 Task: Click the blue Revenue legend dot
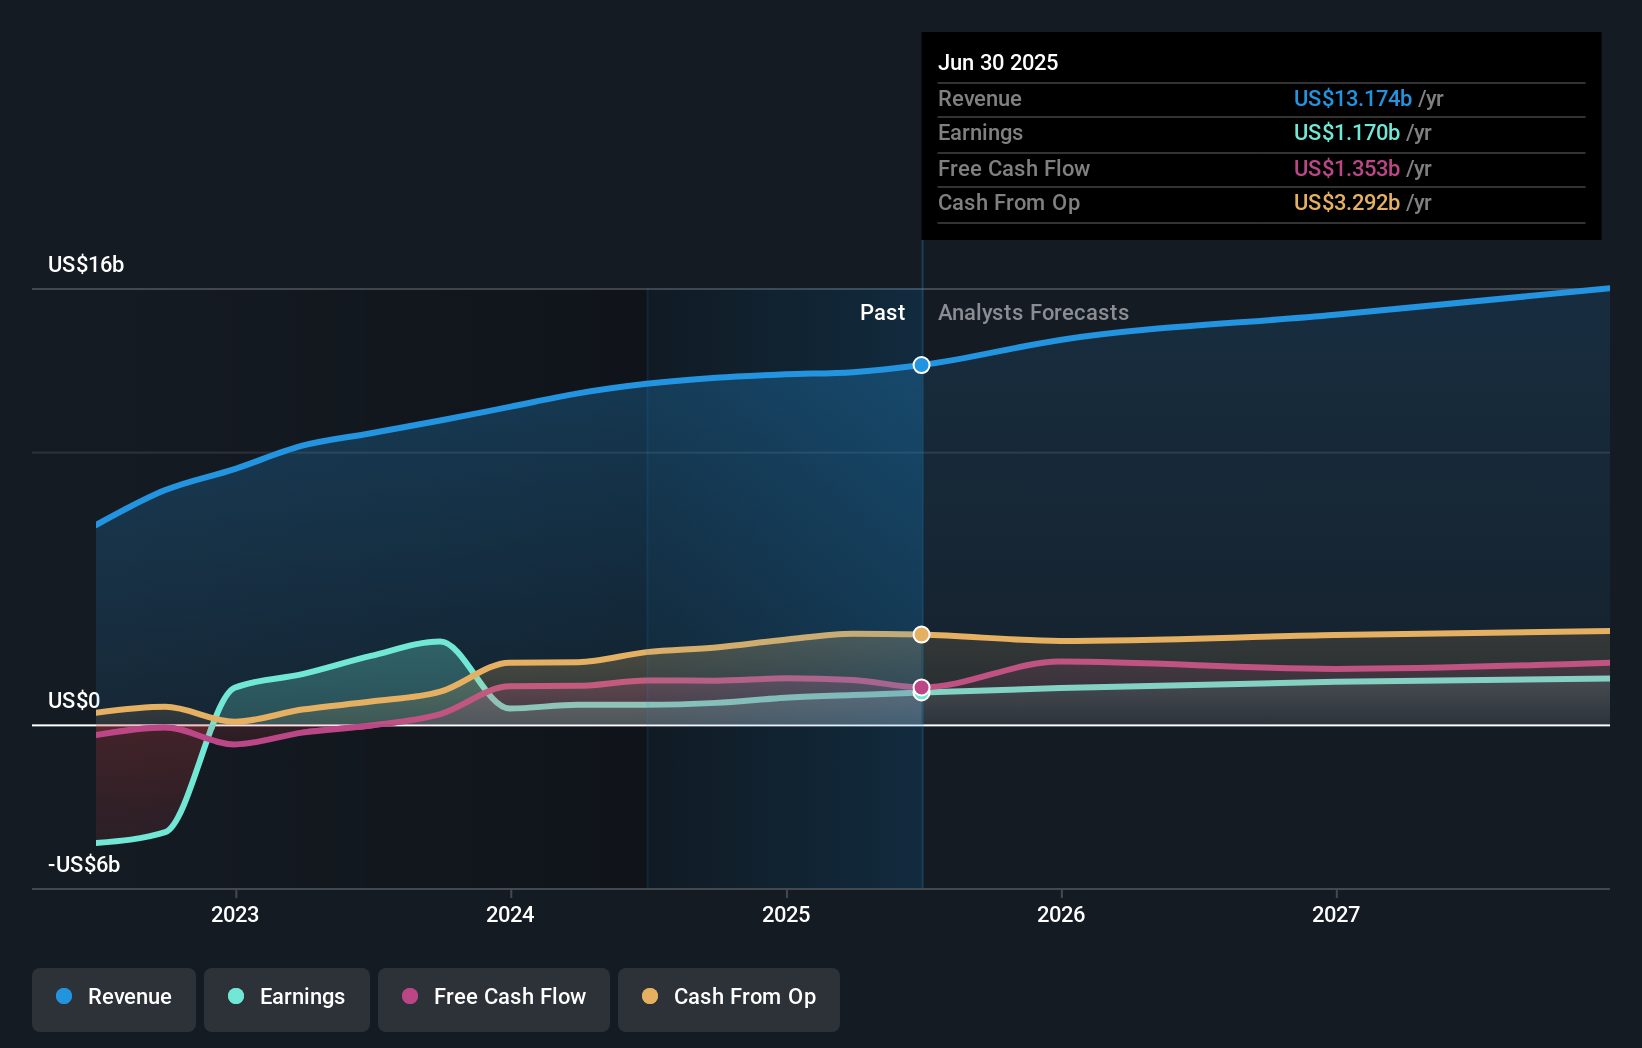(x=63, y=997)
